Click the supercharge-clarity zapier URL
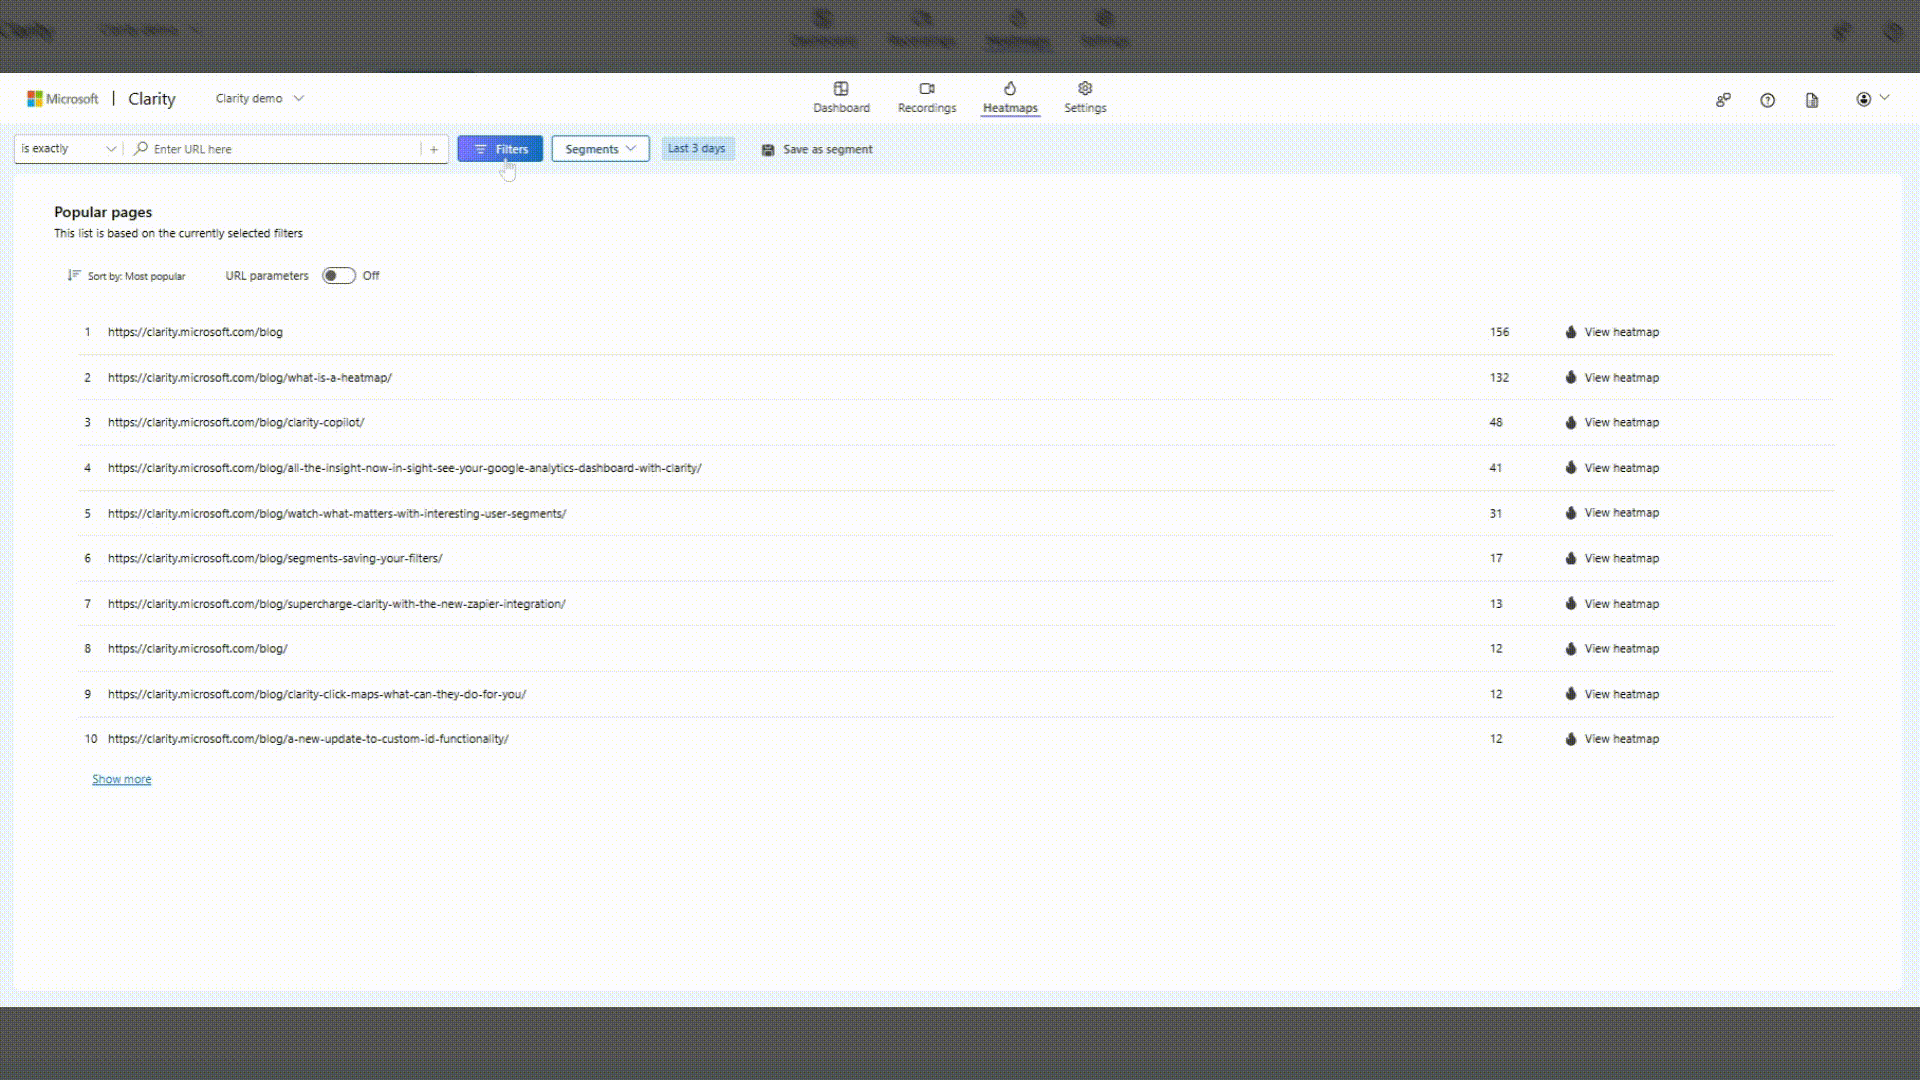The width and height of the screenshot is (1920, 1080). point(337,604)
